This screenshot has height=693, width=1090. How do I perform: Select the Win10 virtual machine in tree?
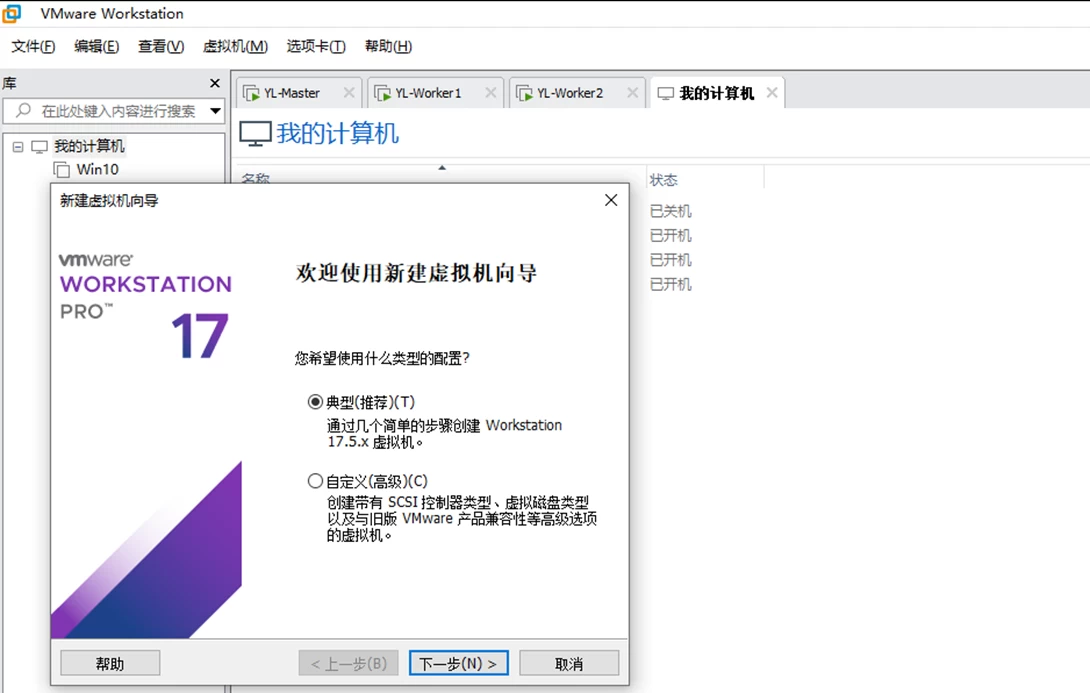click(97, 170)
